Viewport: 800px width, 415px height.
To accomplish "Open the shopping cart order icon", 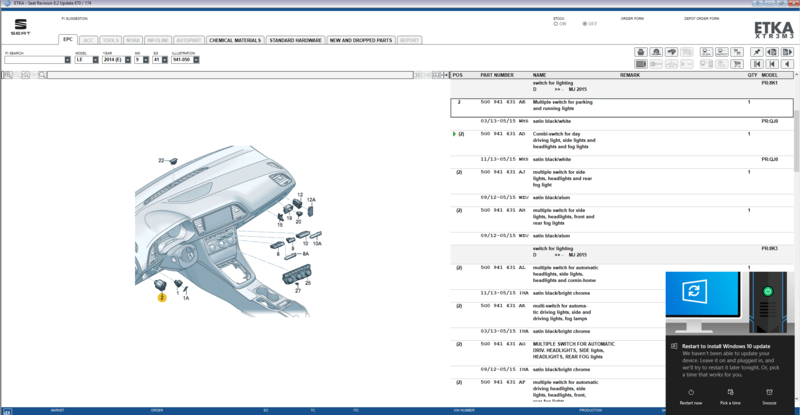I will [737, 64].
